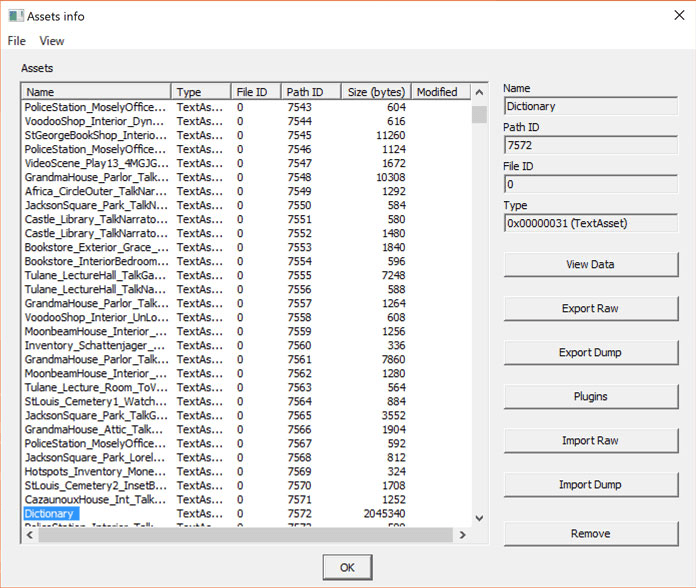Click the Path ID column header

(311, 92)
